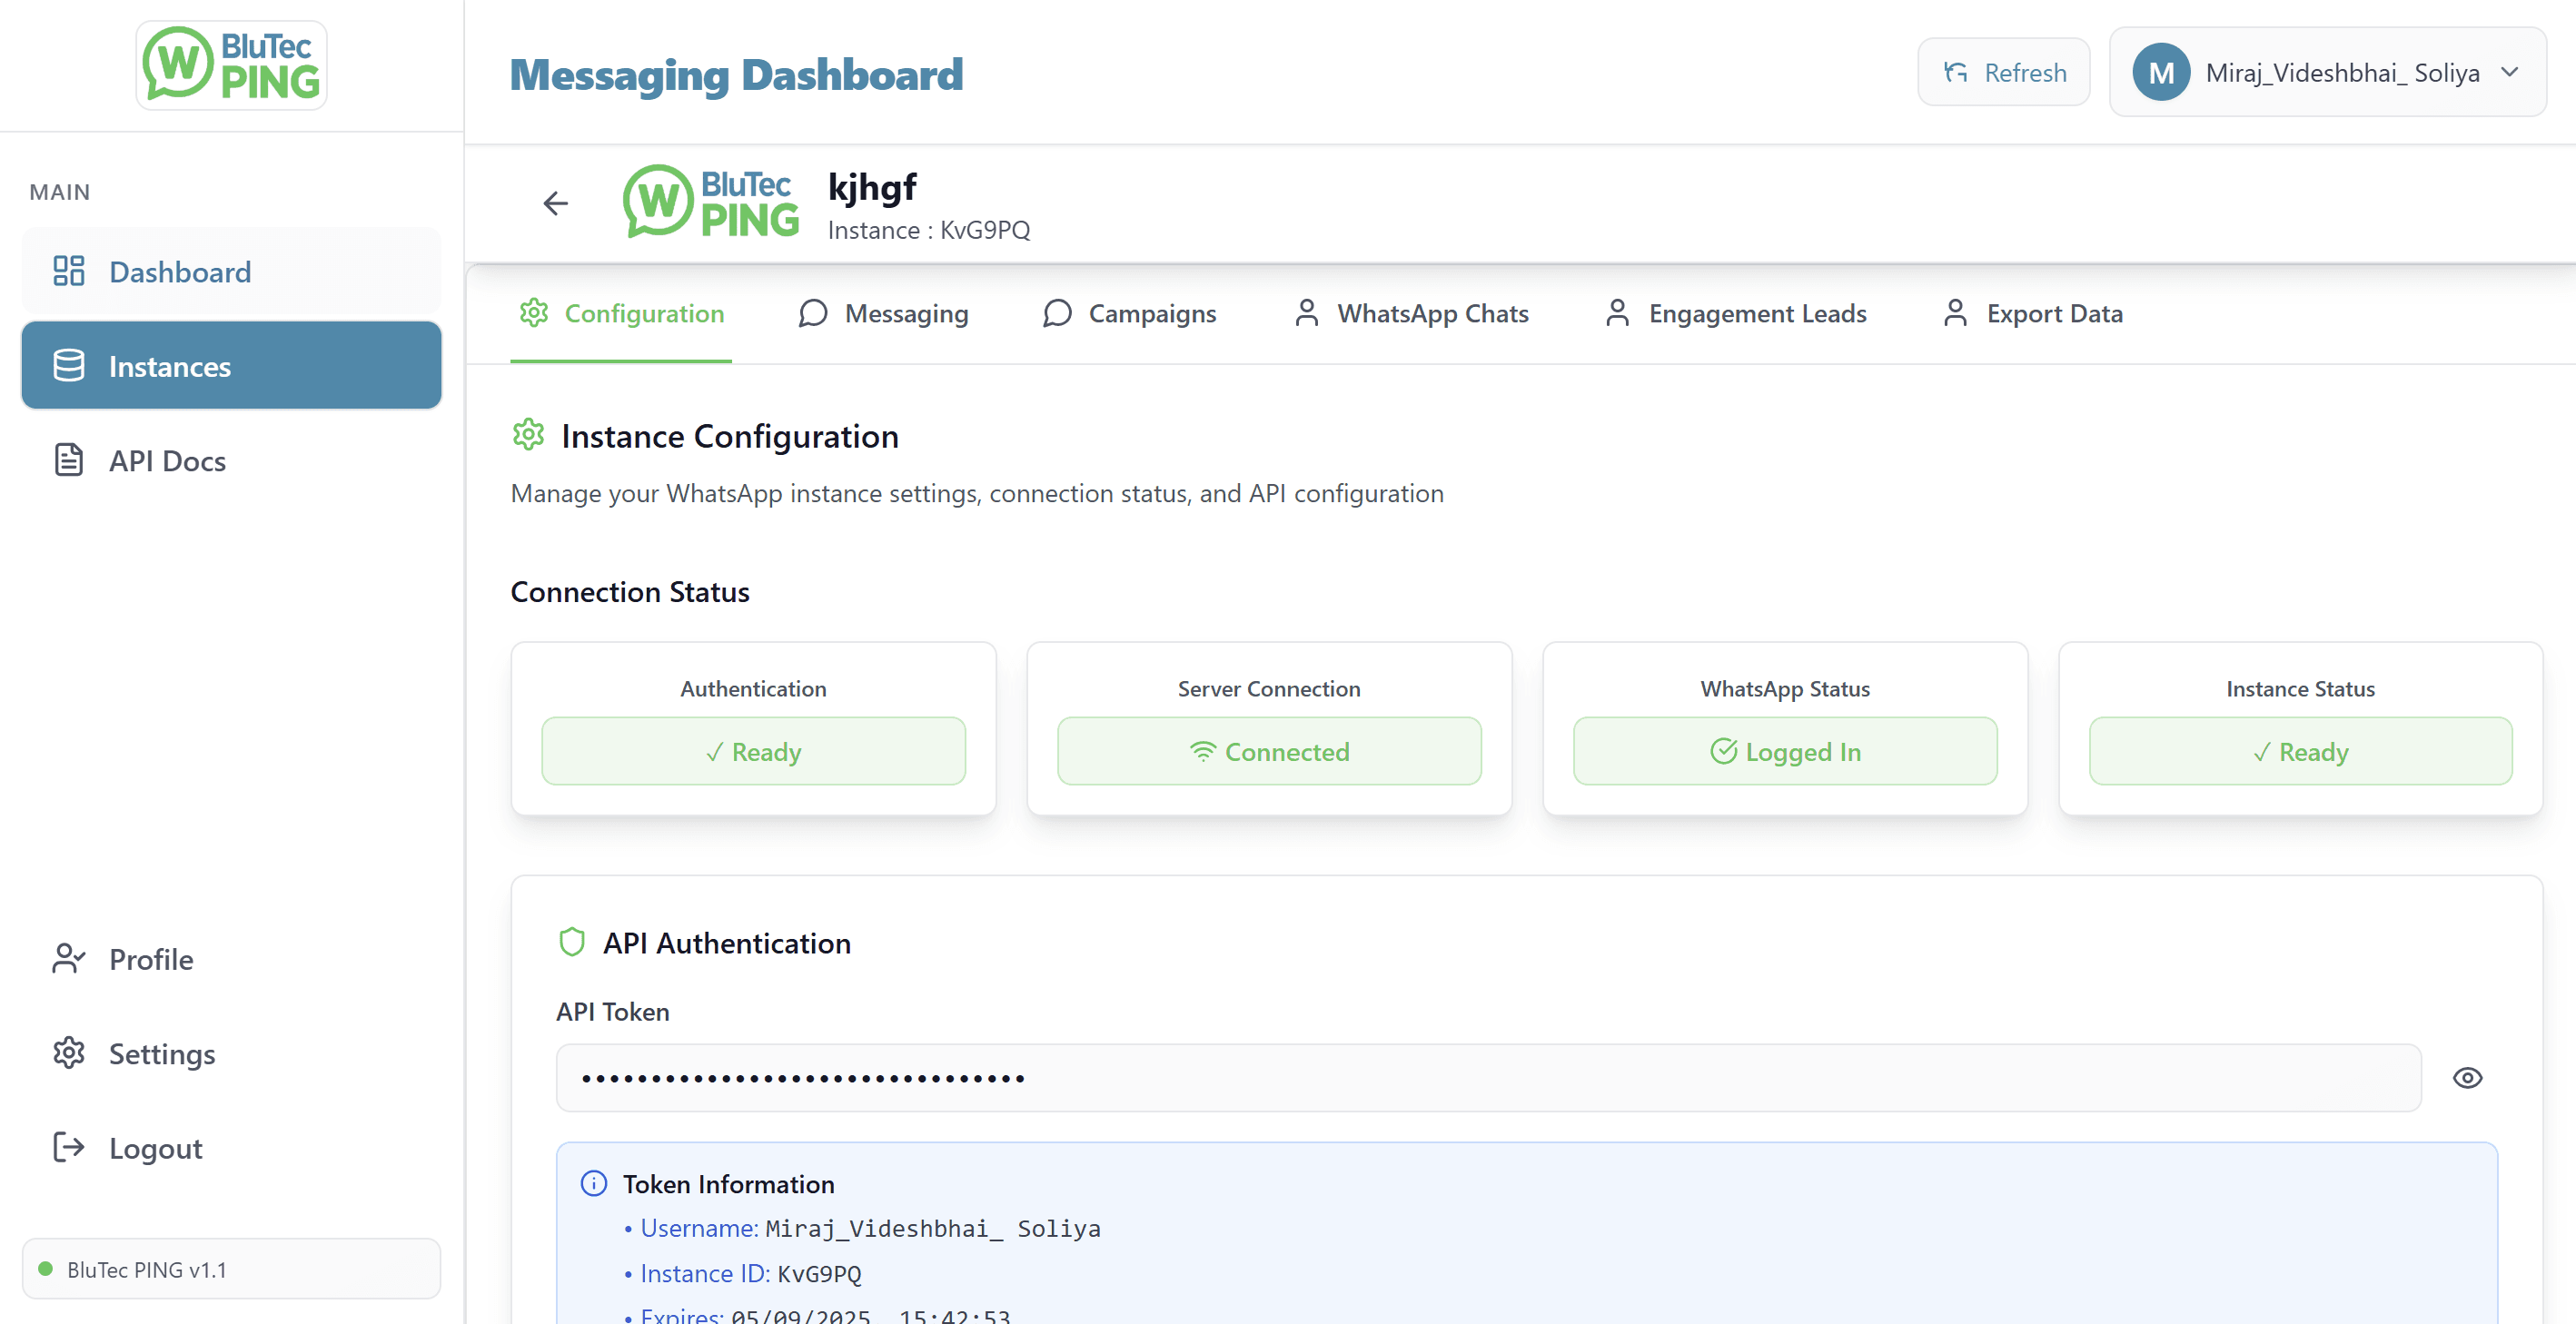Open the Miraj_Videshbhai_Soliya account menu
Screen dimensions: 2576x1324
(x=2341, y=72)
